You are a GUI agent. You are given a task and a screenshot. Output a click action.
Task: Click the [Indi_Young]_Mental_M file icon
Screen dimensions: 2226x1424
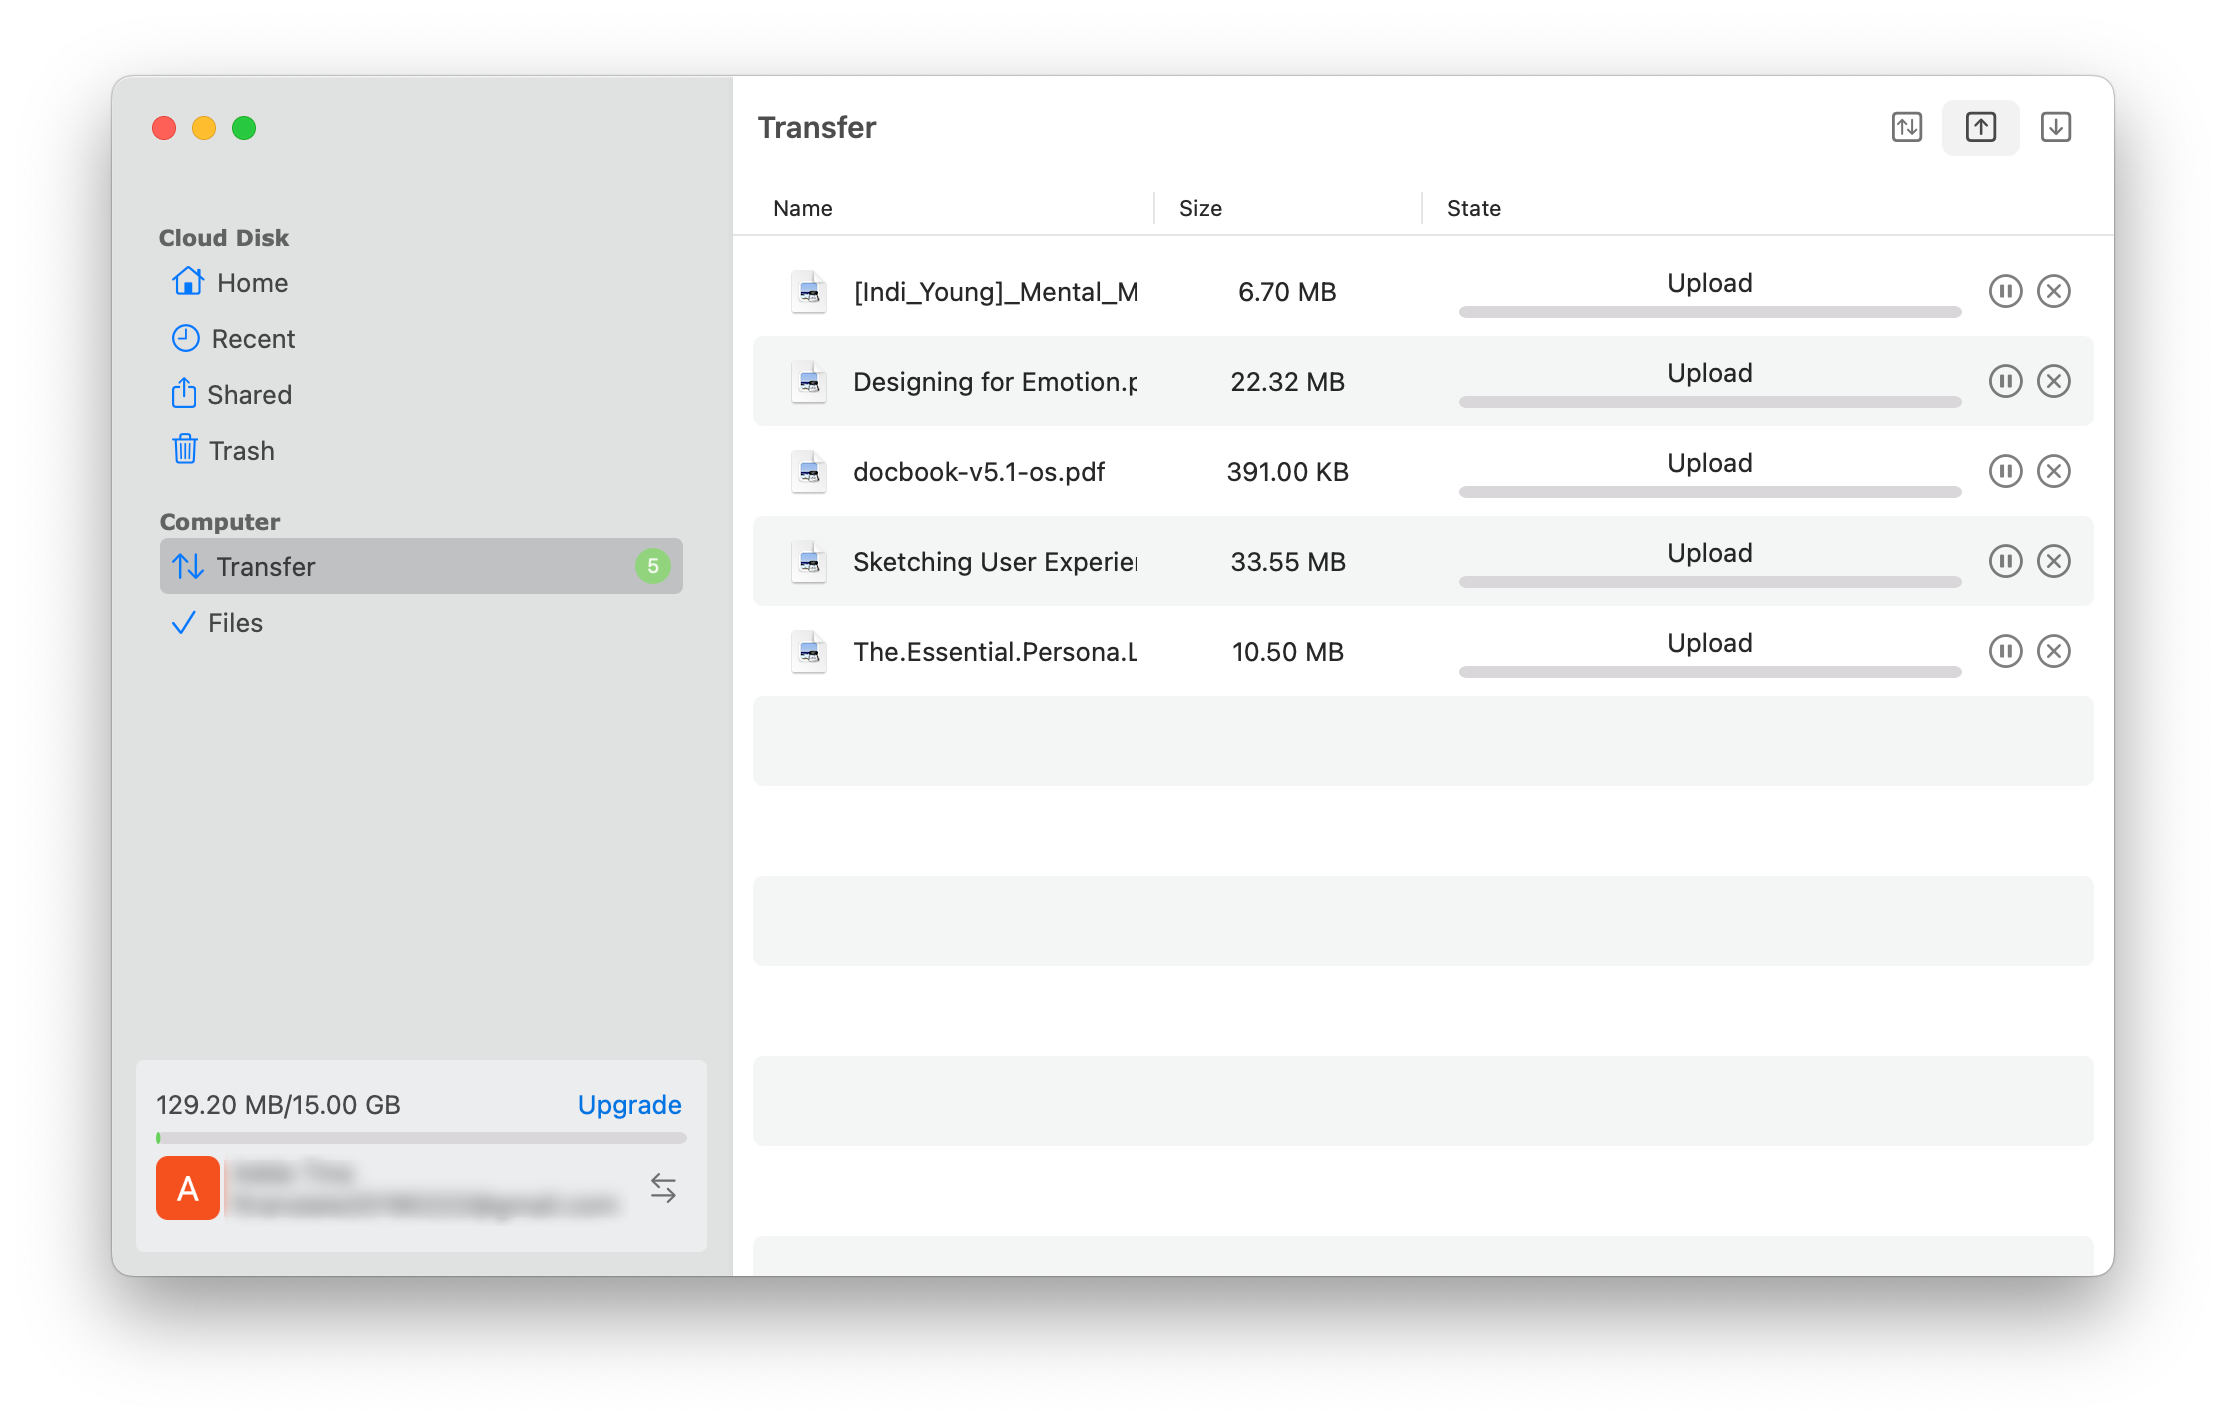coord(809,292)
